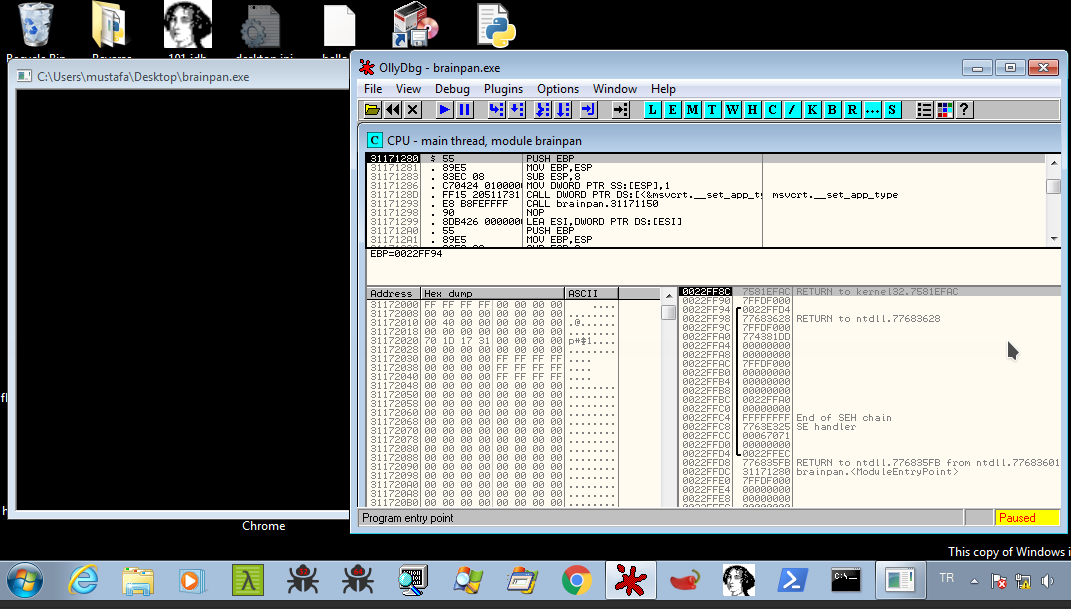Select the LEA ESI,DWORD PTR DS:[ESI] instruction
The height and width of the screenshot is (609, 1071).
pos(604,221)
